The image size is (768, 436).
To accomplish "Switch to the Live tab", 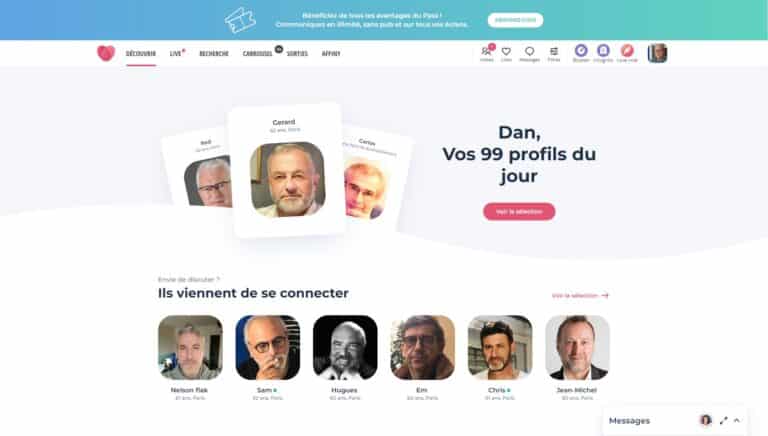I will coord(176,53).
